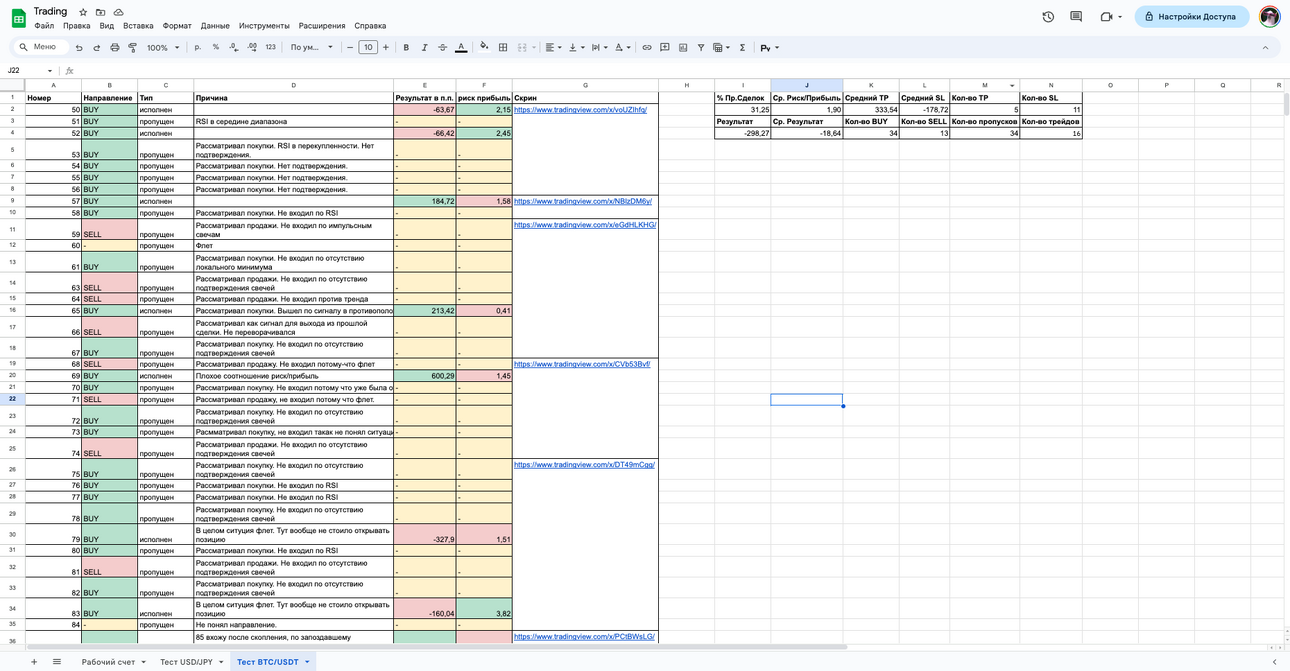The width and height of the screenshot is (1290, 671).
Task: Open the fill color picker
Action: [x=484, y=47]
